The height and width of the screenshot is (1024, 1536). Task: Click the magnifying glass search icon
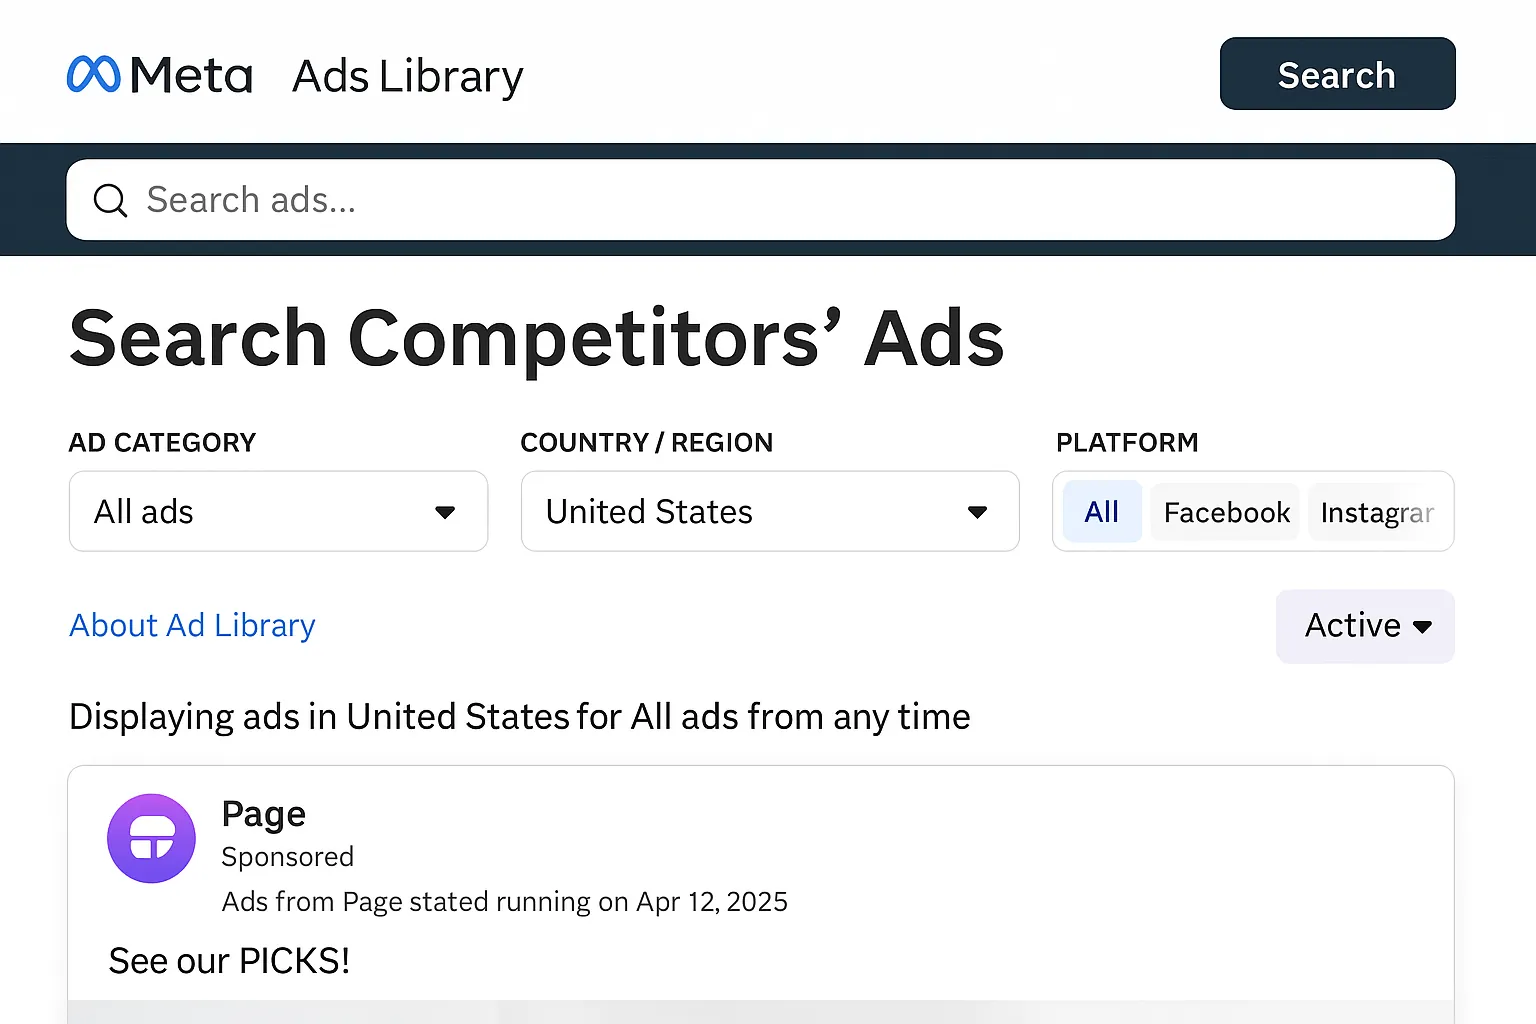pyautogui.click(x=110, y=200)
